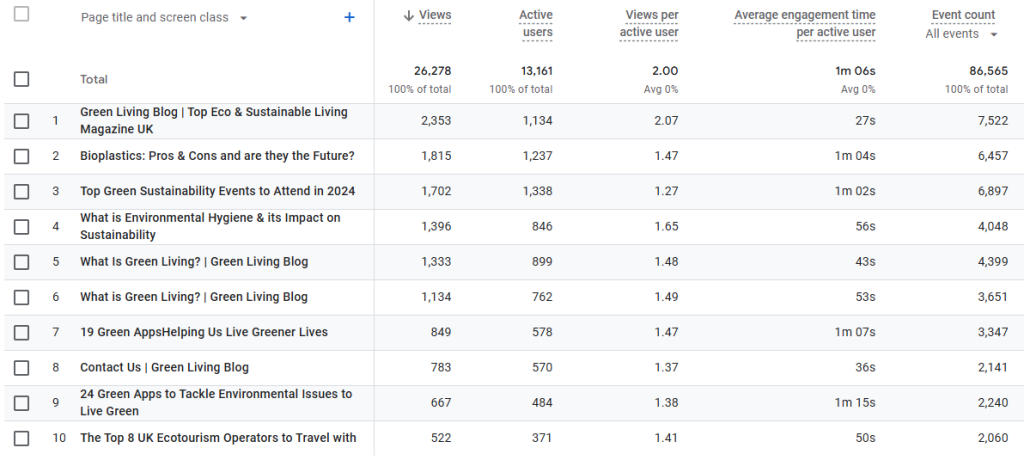
Task: Click views value 522
Action: (x=441, y=438)
